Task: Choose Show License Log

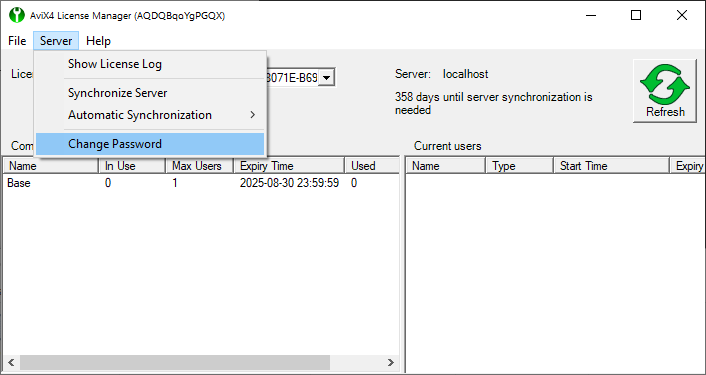Action: [x=150, y=64]
